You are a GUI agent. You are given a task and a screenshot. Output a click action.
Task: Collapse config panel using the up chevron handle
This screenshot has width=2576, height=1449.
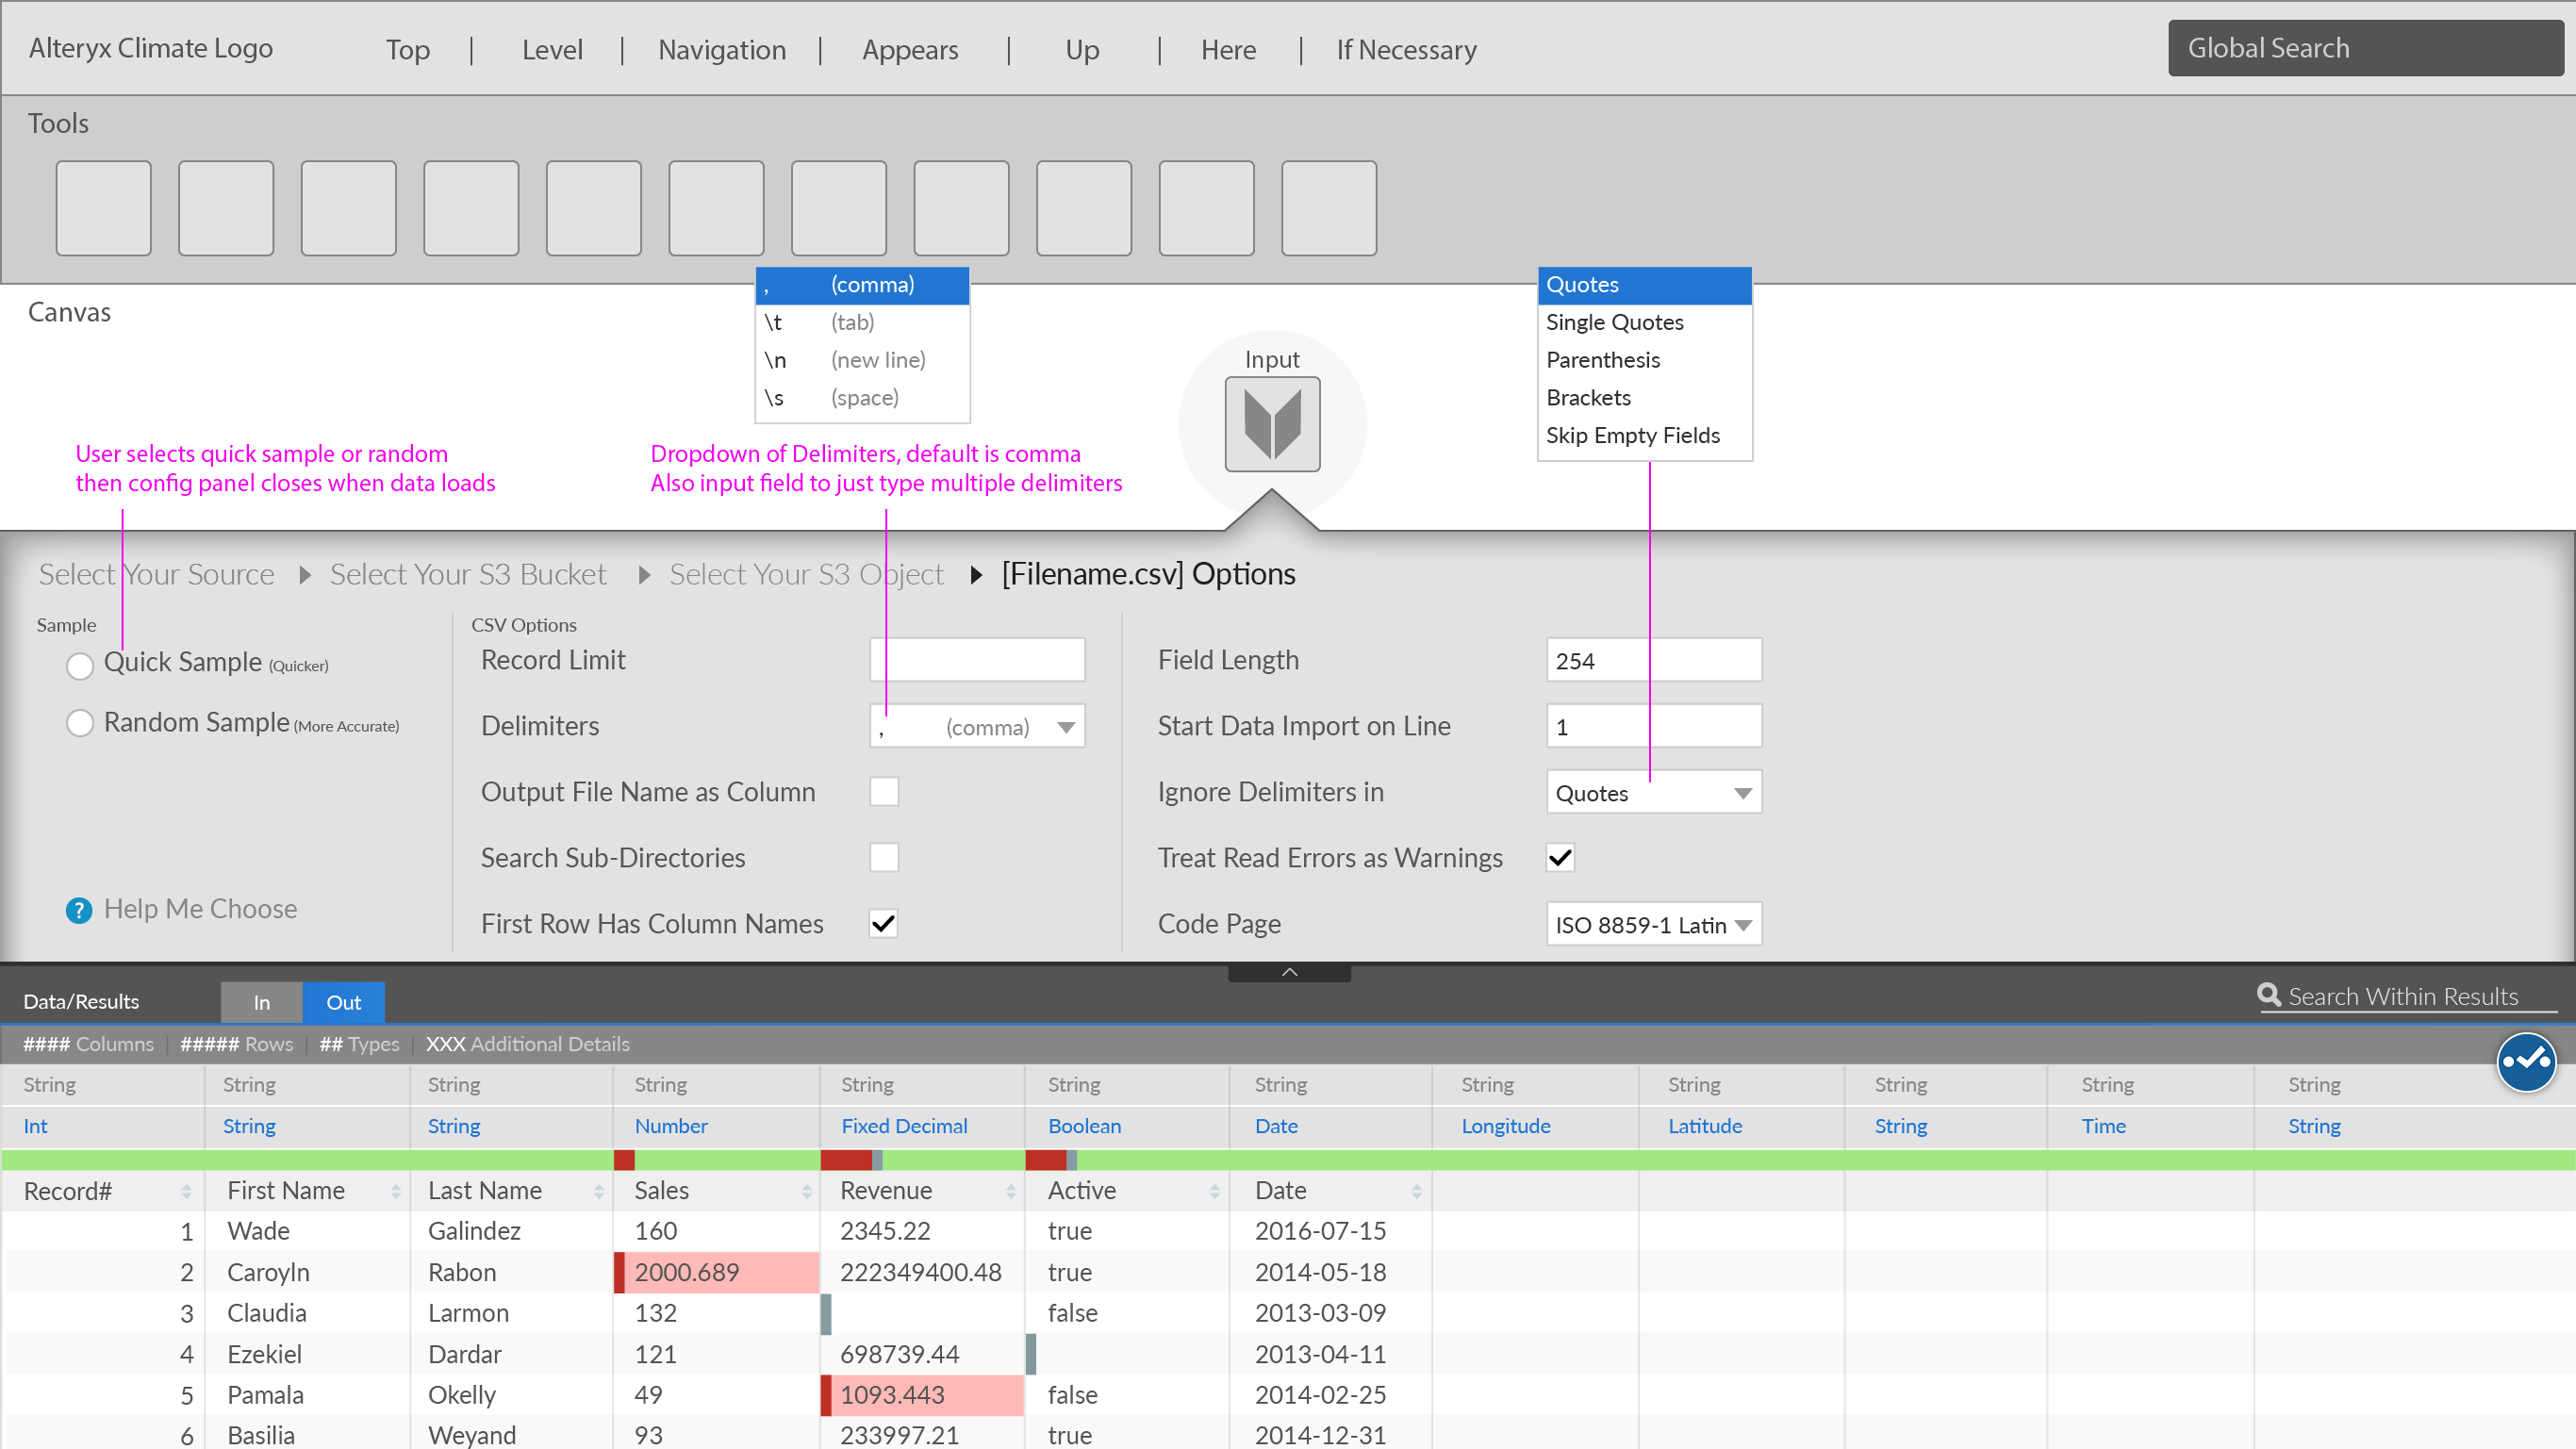(x=1289, y=972)
